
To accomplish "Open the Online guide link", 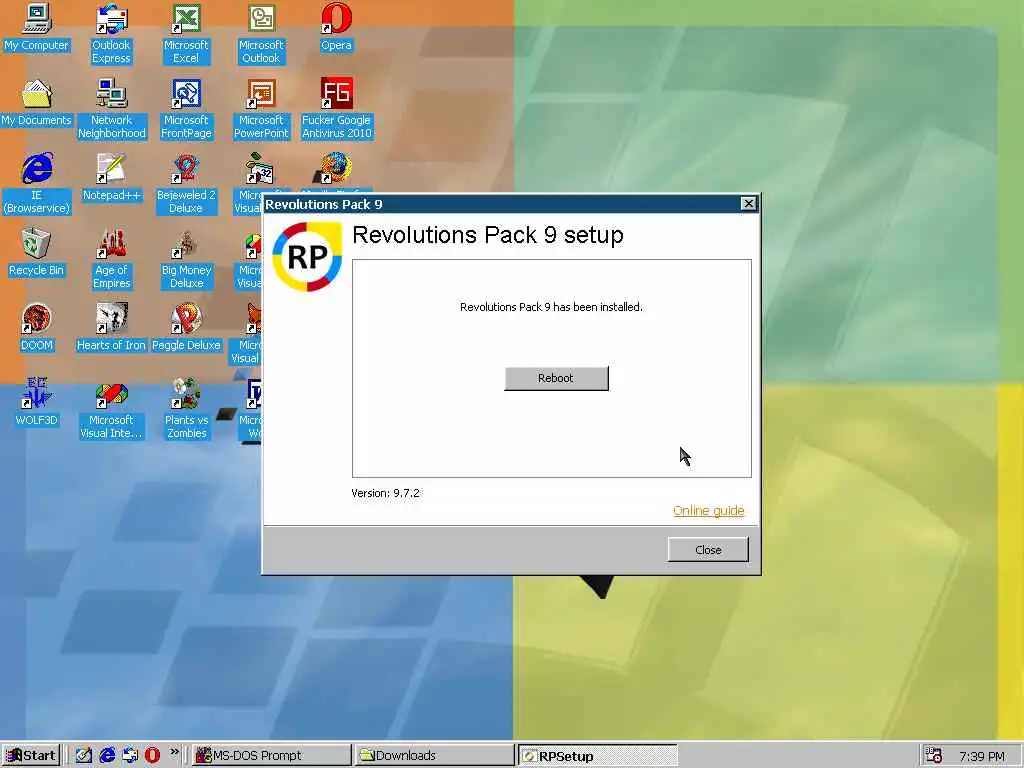I will (709, 511).
